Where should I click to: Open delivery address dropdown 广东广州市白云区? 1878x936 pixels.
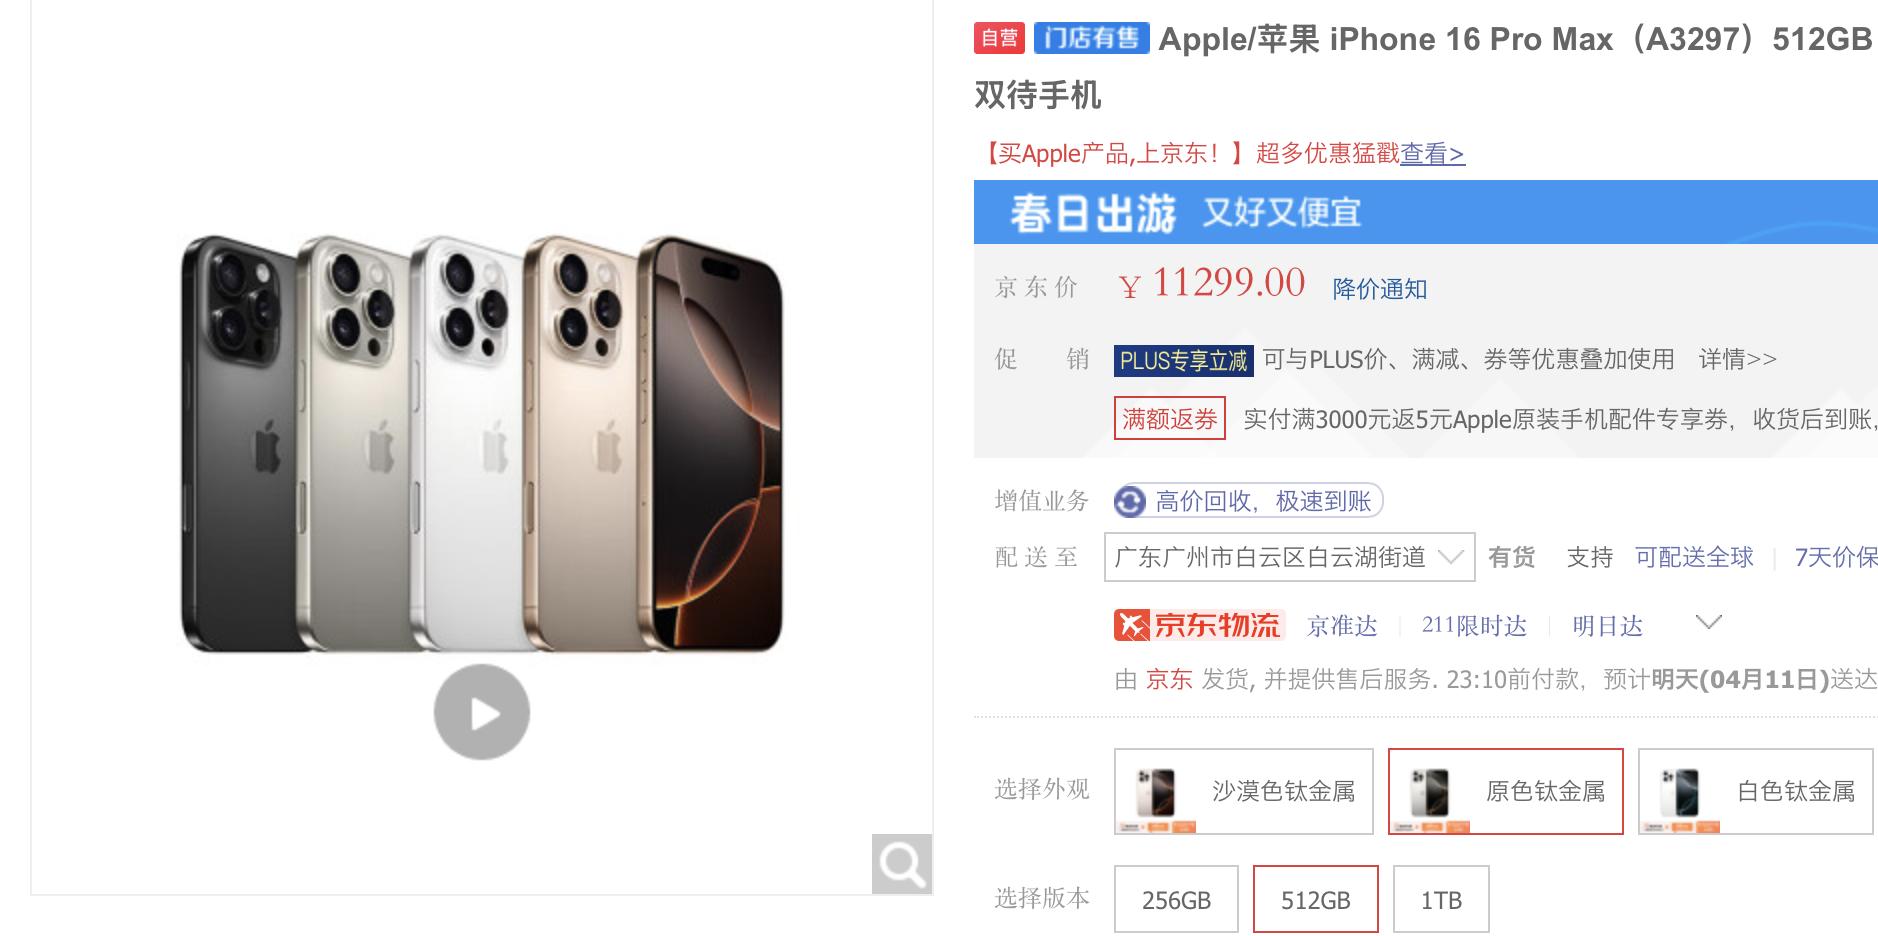pos(1289,557)
